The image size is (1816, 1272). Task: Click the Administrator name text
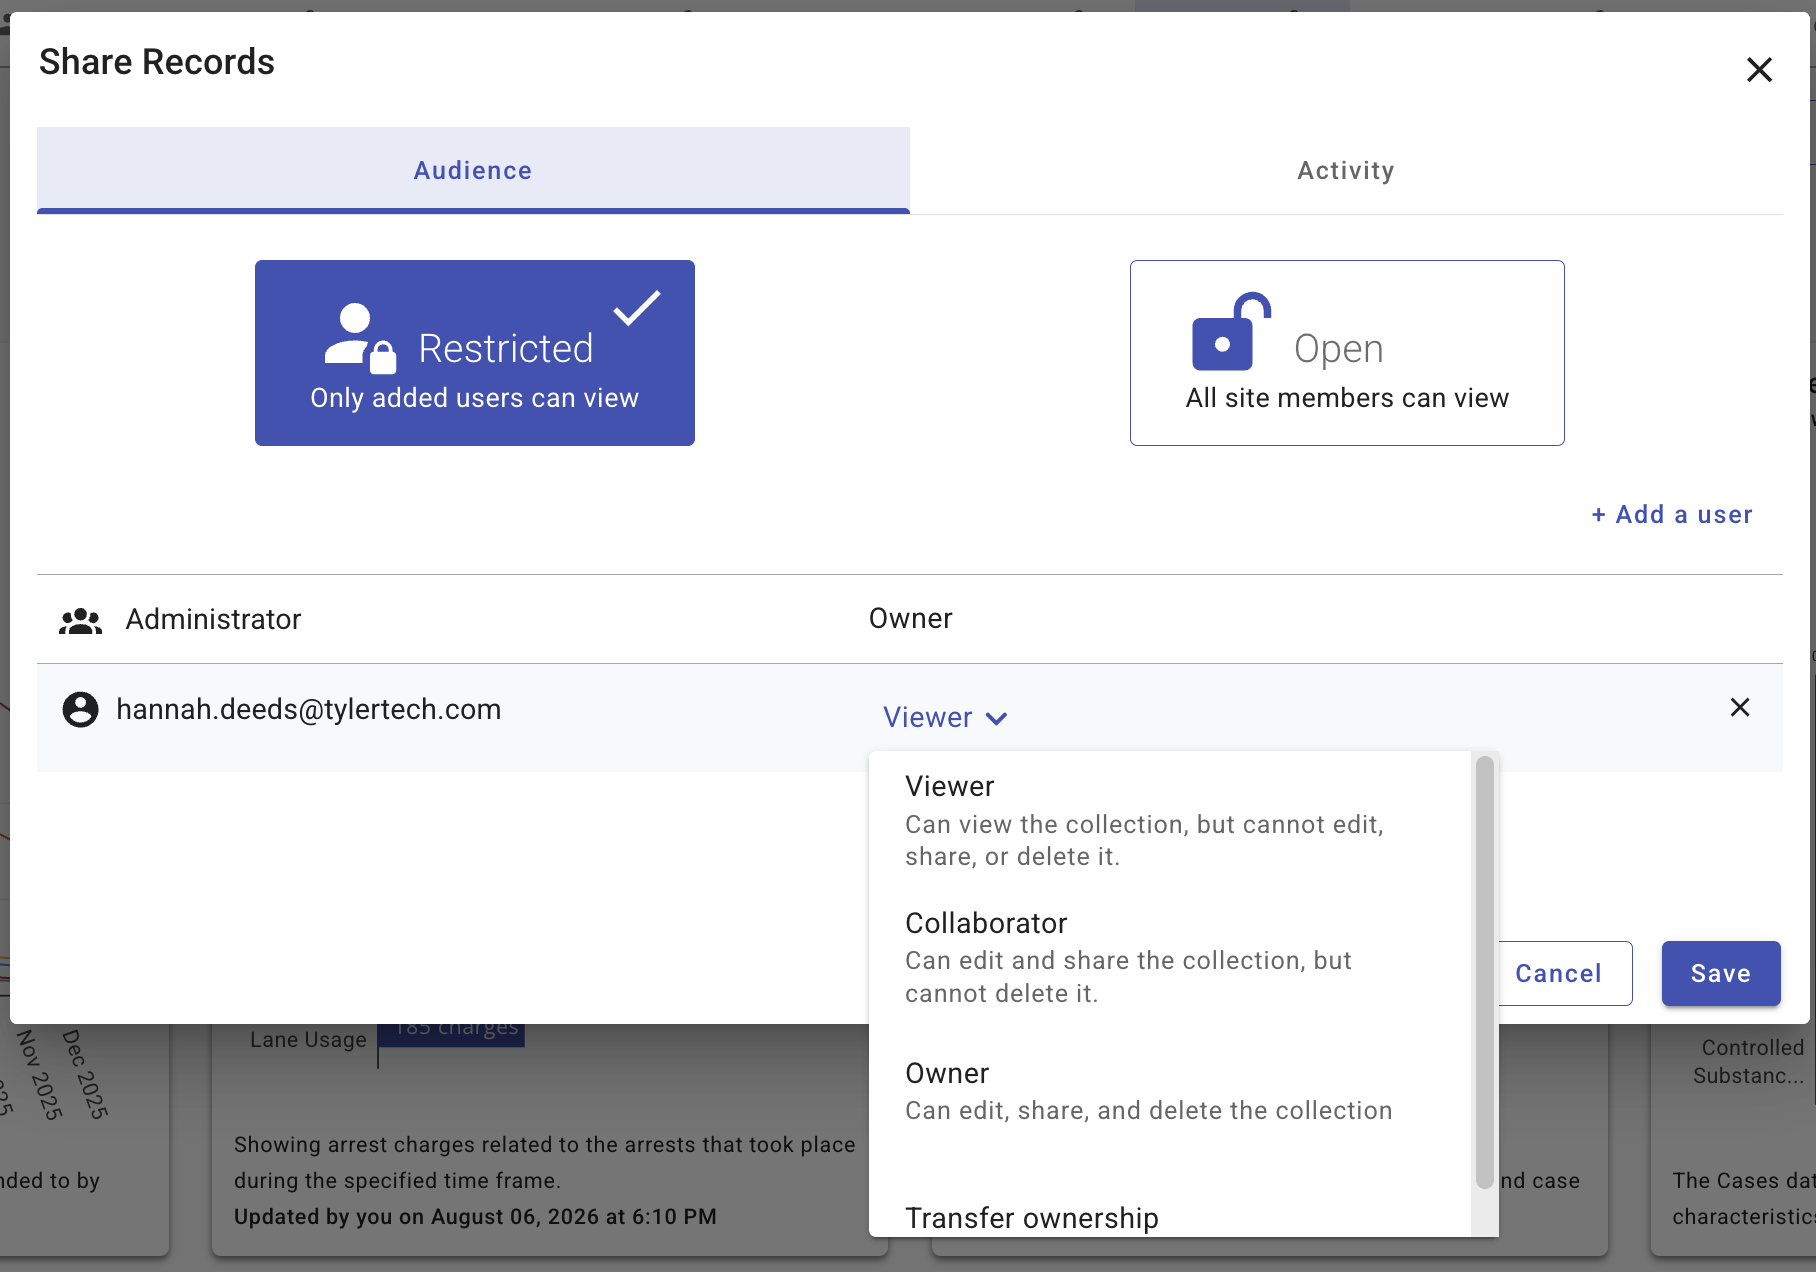pyautogui.click(x=213, y=619)
